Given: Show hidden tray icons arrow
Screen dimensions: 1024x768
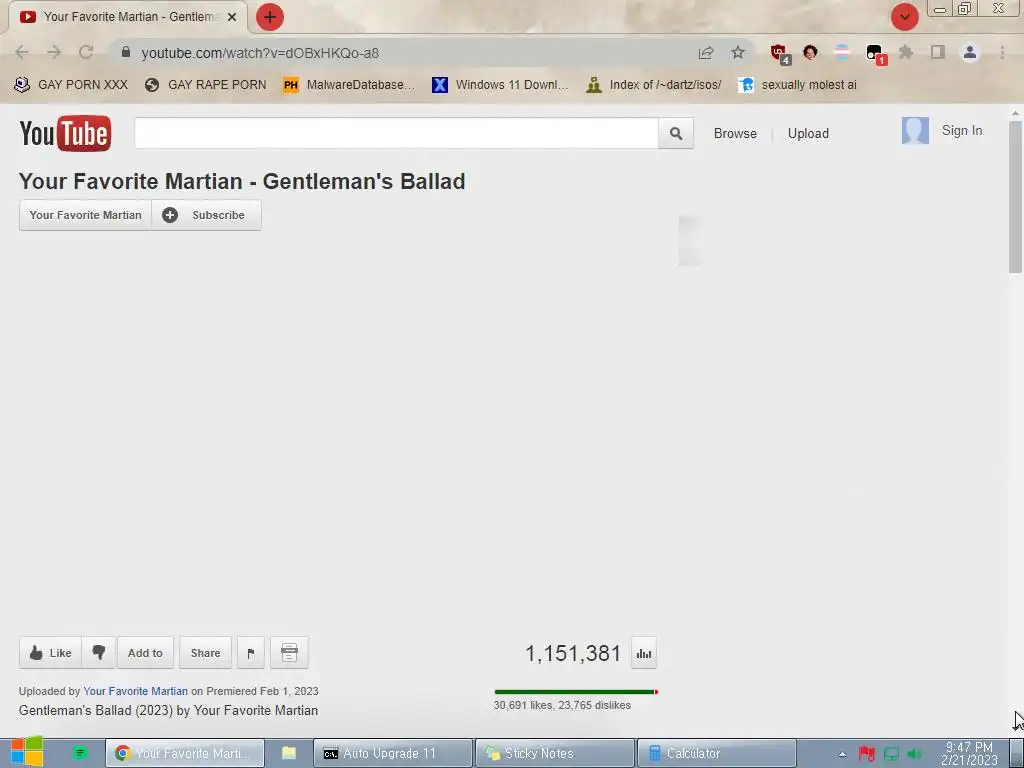Looking at the screenshot, I should [842, 754].
